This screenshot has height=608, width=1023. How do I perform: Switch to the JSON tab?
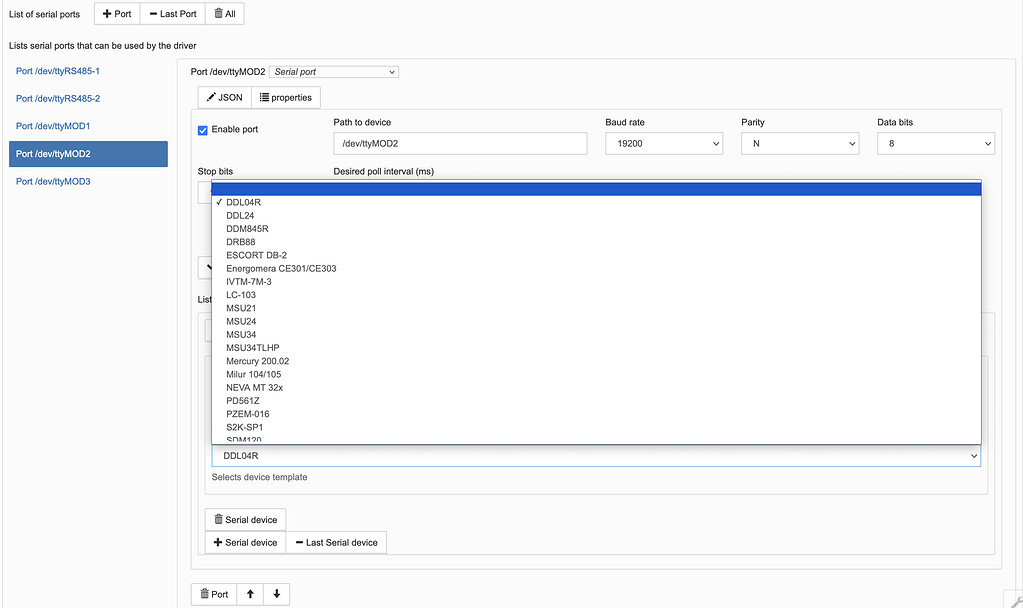pos(224,98)
